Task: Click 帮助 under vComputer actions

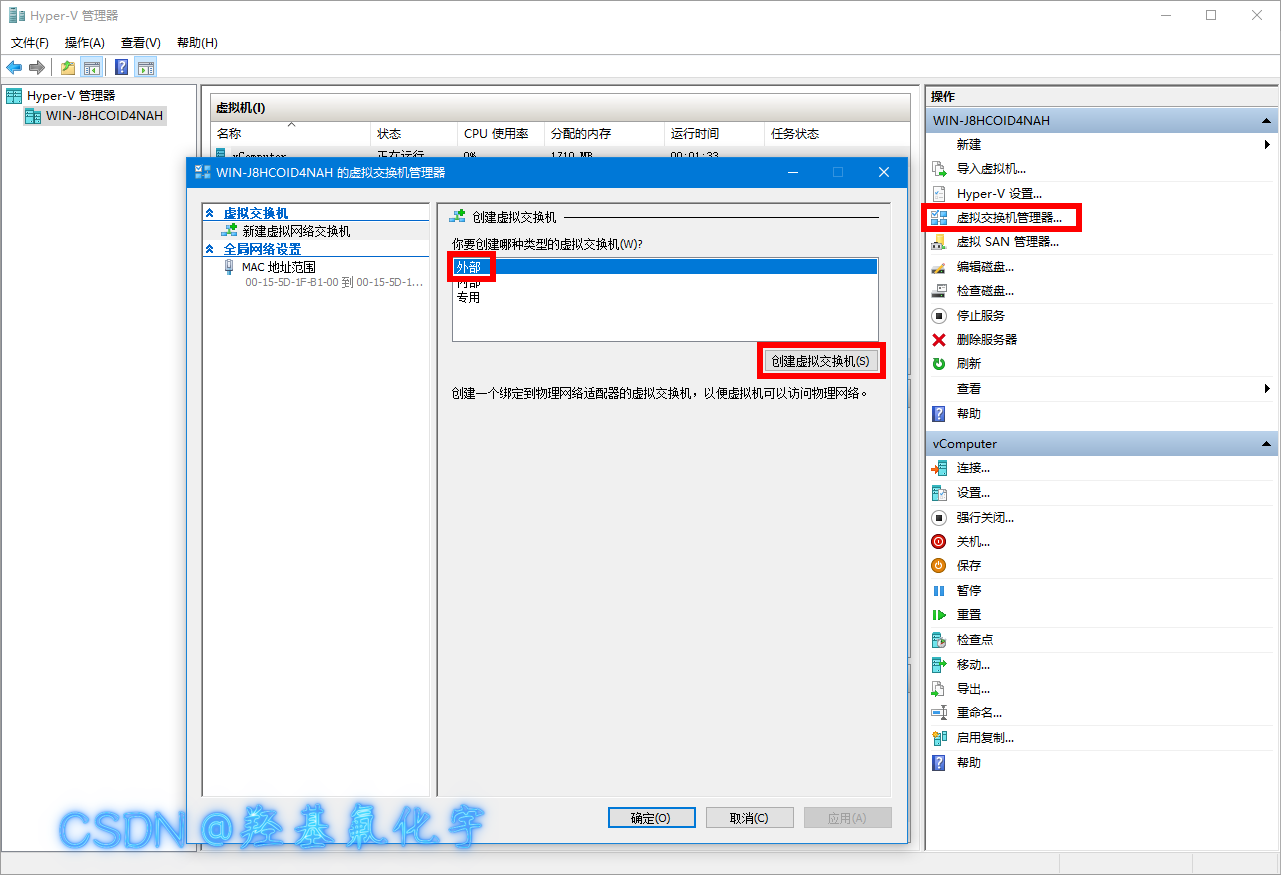Action: click(968, 762)
